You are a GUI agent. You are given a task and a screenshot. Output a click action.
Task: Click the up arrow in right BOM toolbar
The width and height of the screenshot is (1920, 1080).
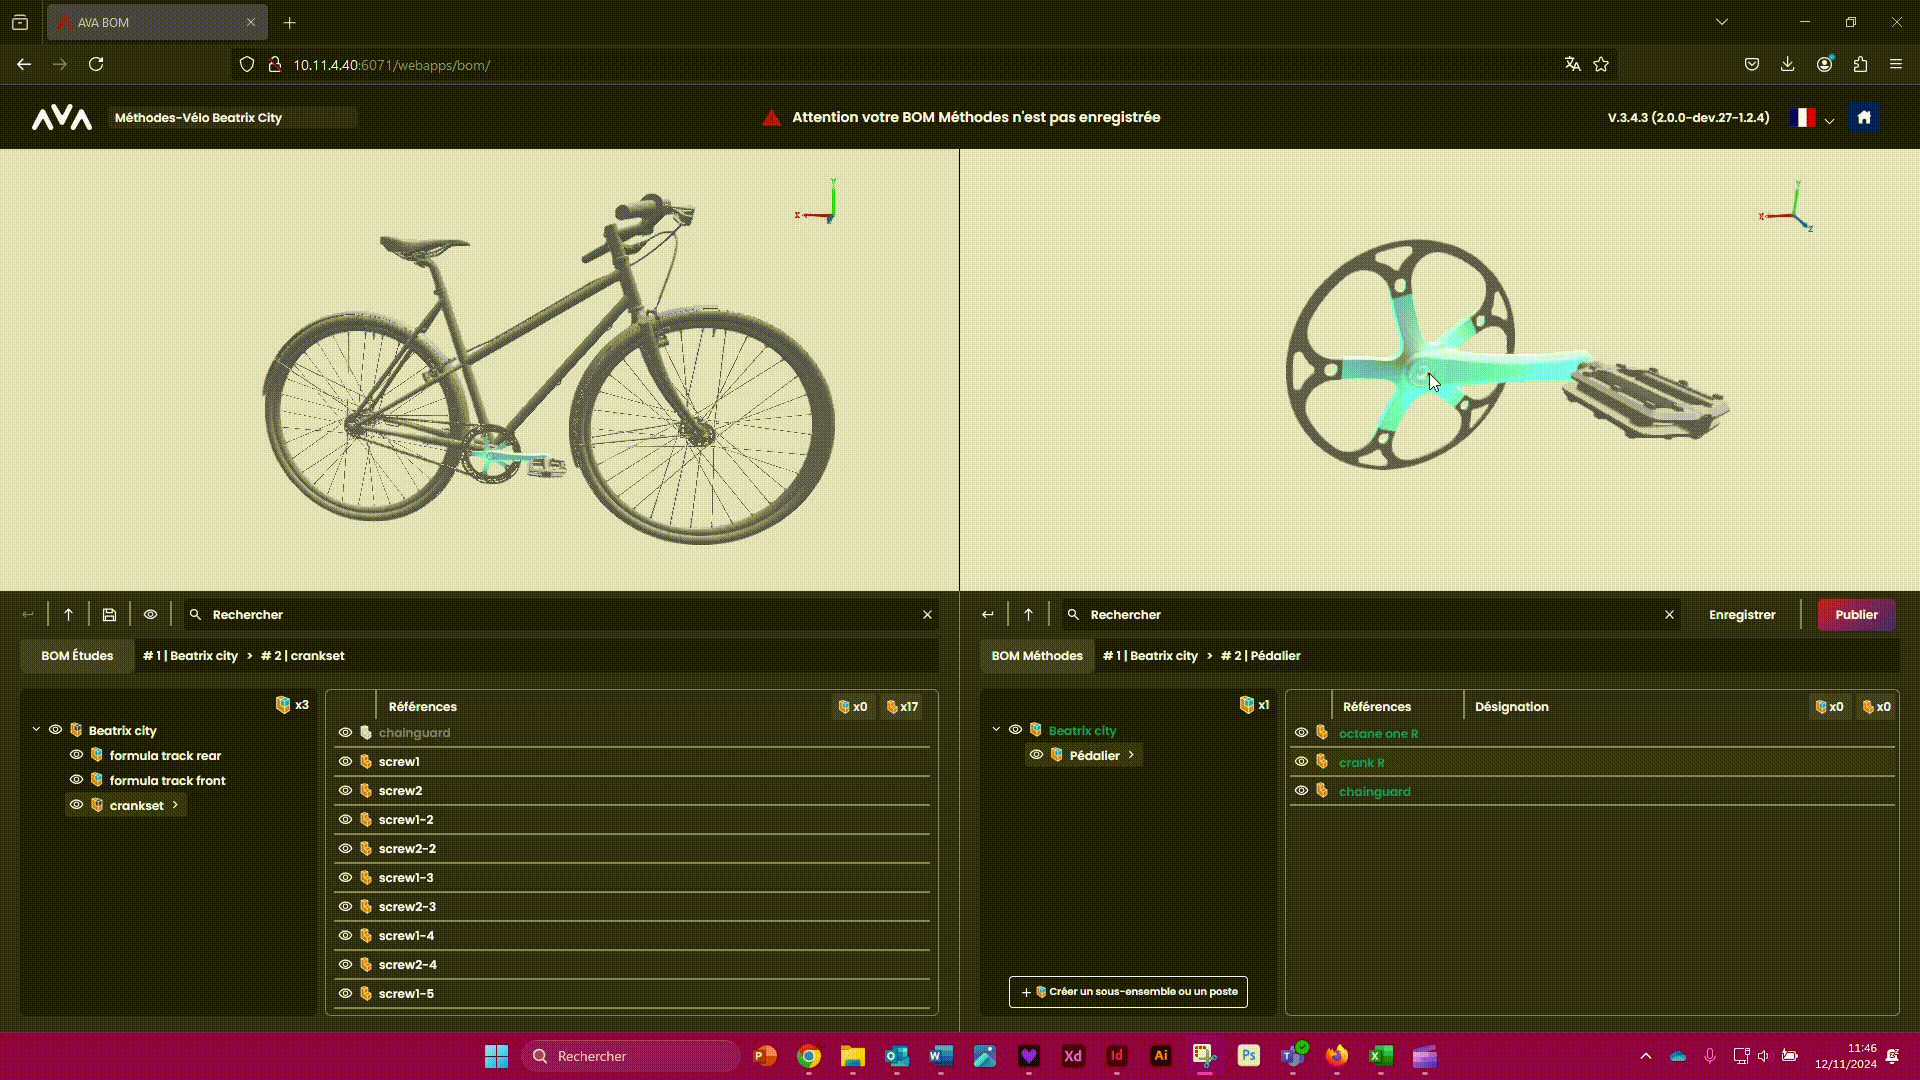click(x=1028, y=615)
